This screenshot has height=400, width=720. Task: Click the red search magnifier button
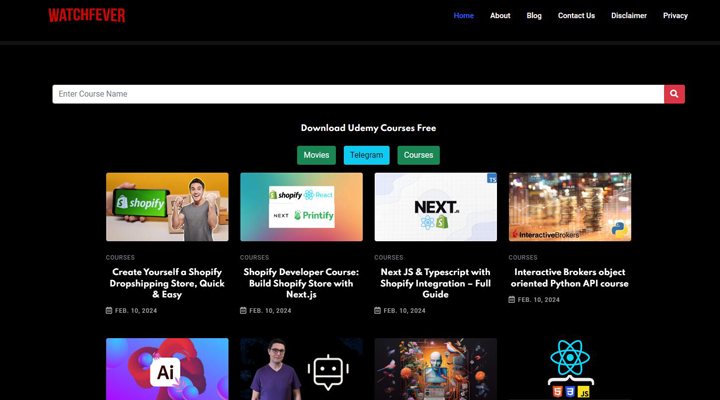pyautogui.click(x=674, y=94)
